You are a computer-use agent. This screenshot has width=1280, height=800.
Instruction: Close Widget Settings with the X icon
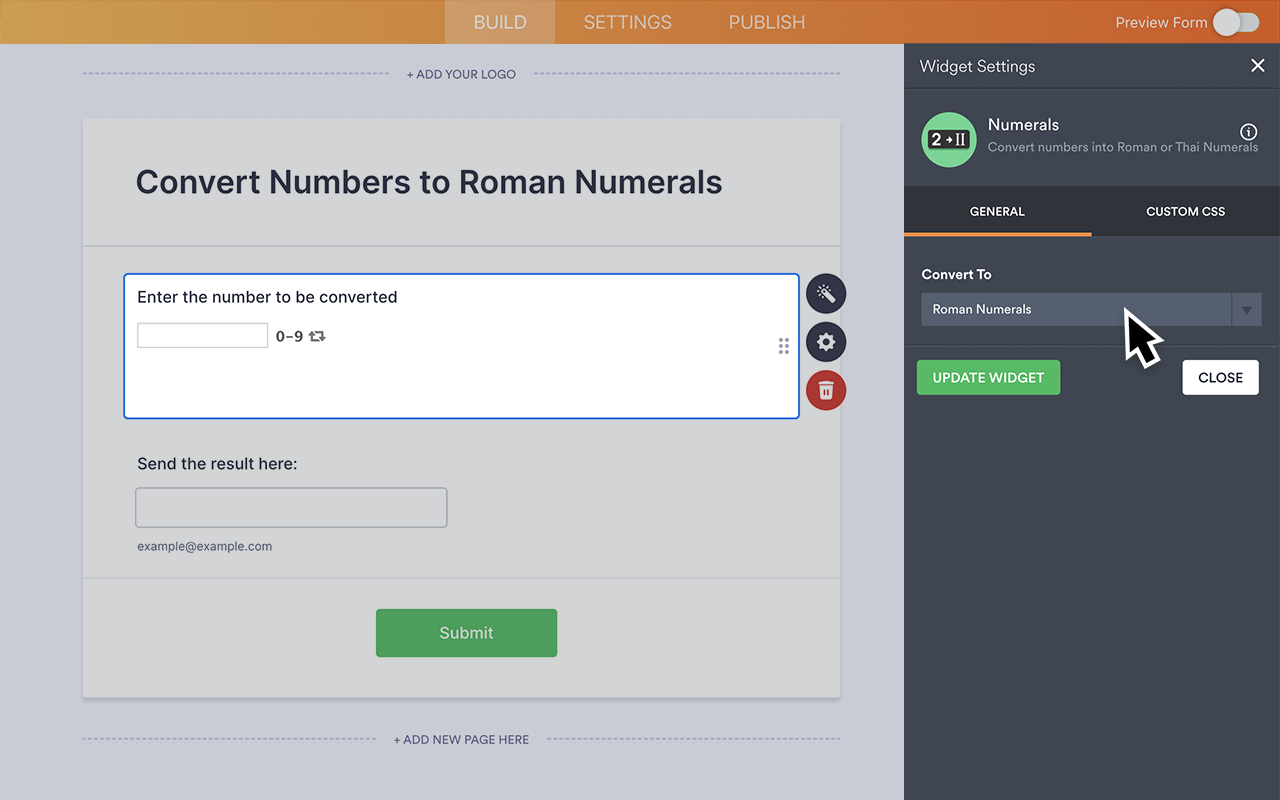pyautogui.click(x=1257, y=65)
